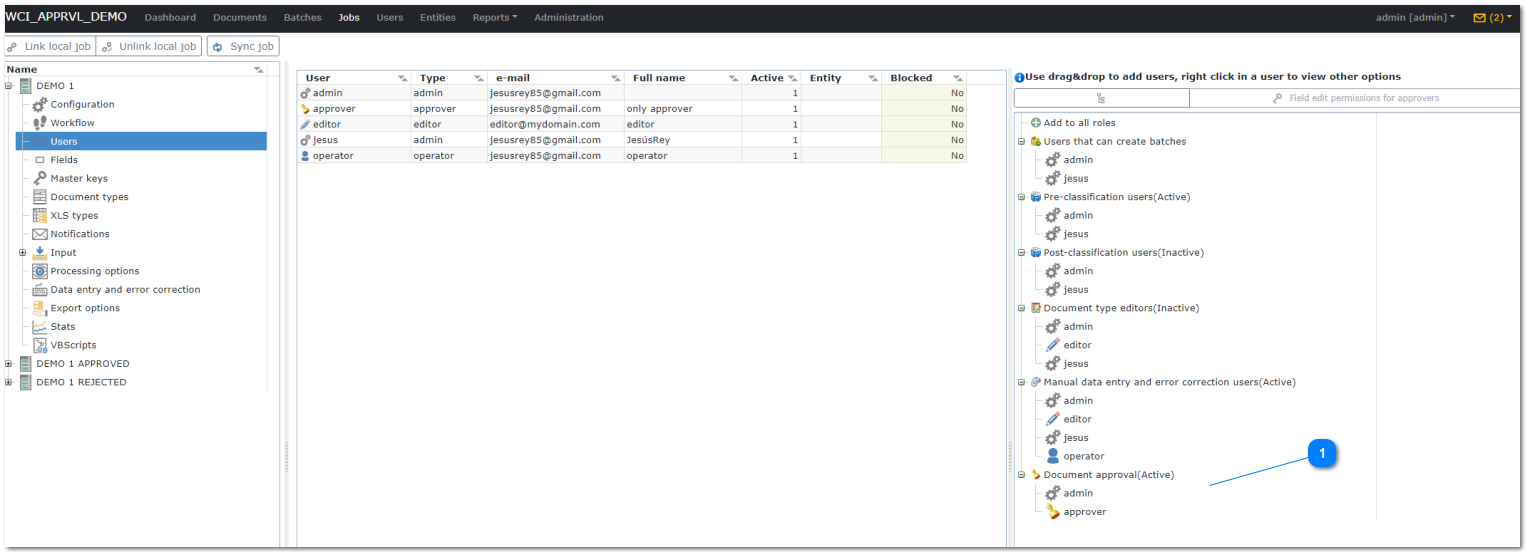Switch to the roles tree tab
The width and height of the screenshot is (1529, 556).
[1101, 98]
